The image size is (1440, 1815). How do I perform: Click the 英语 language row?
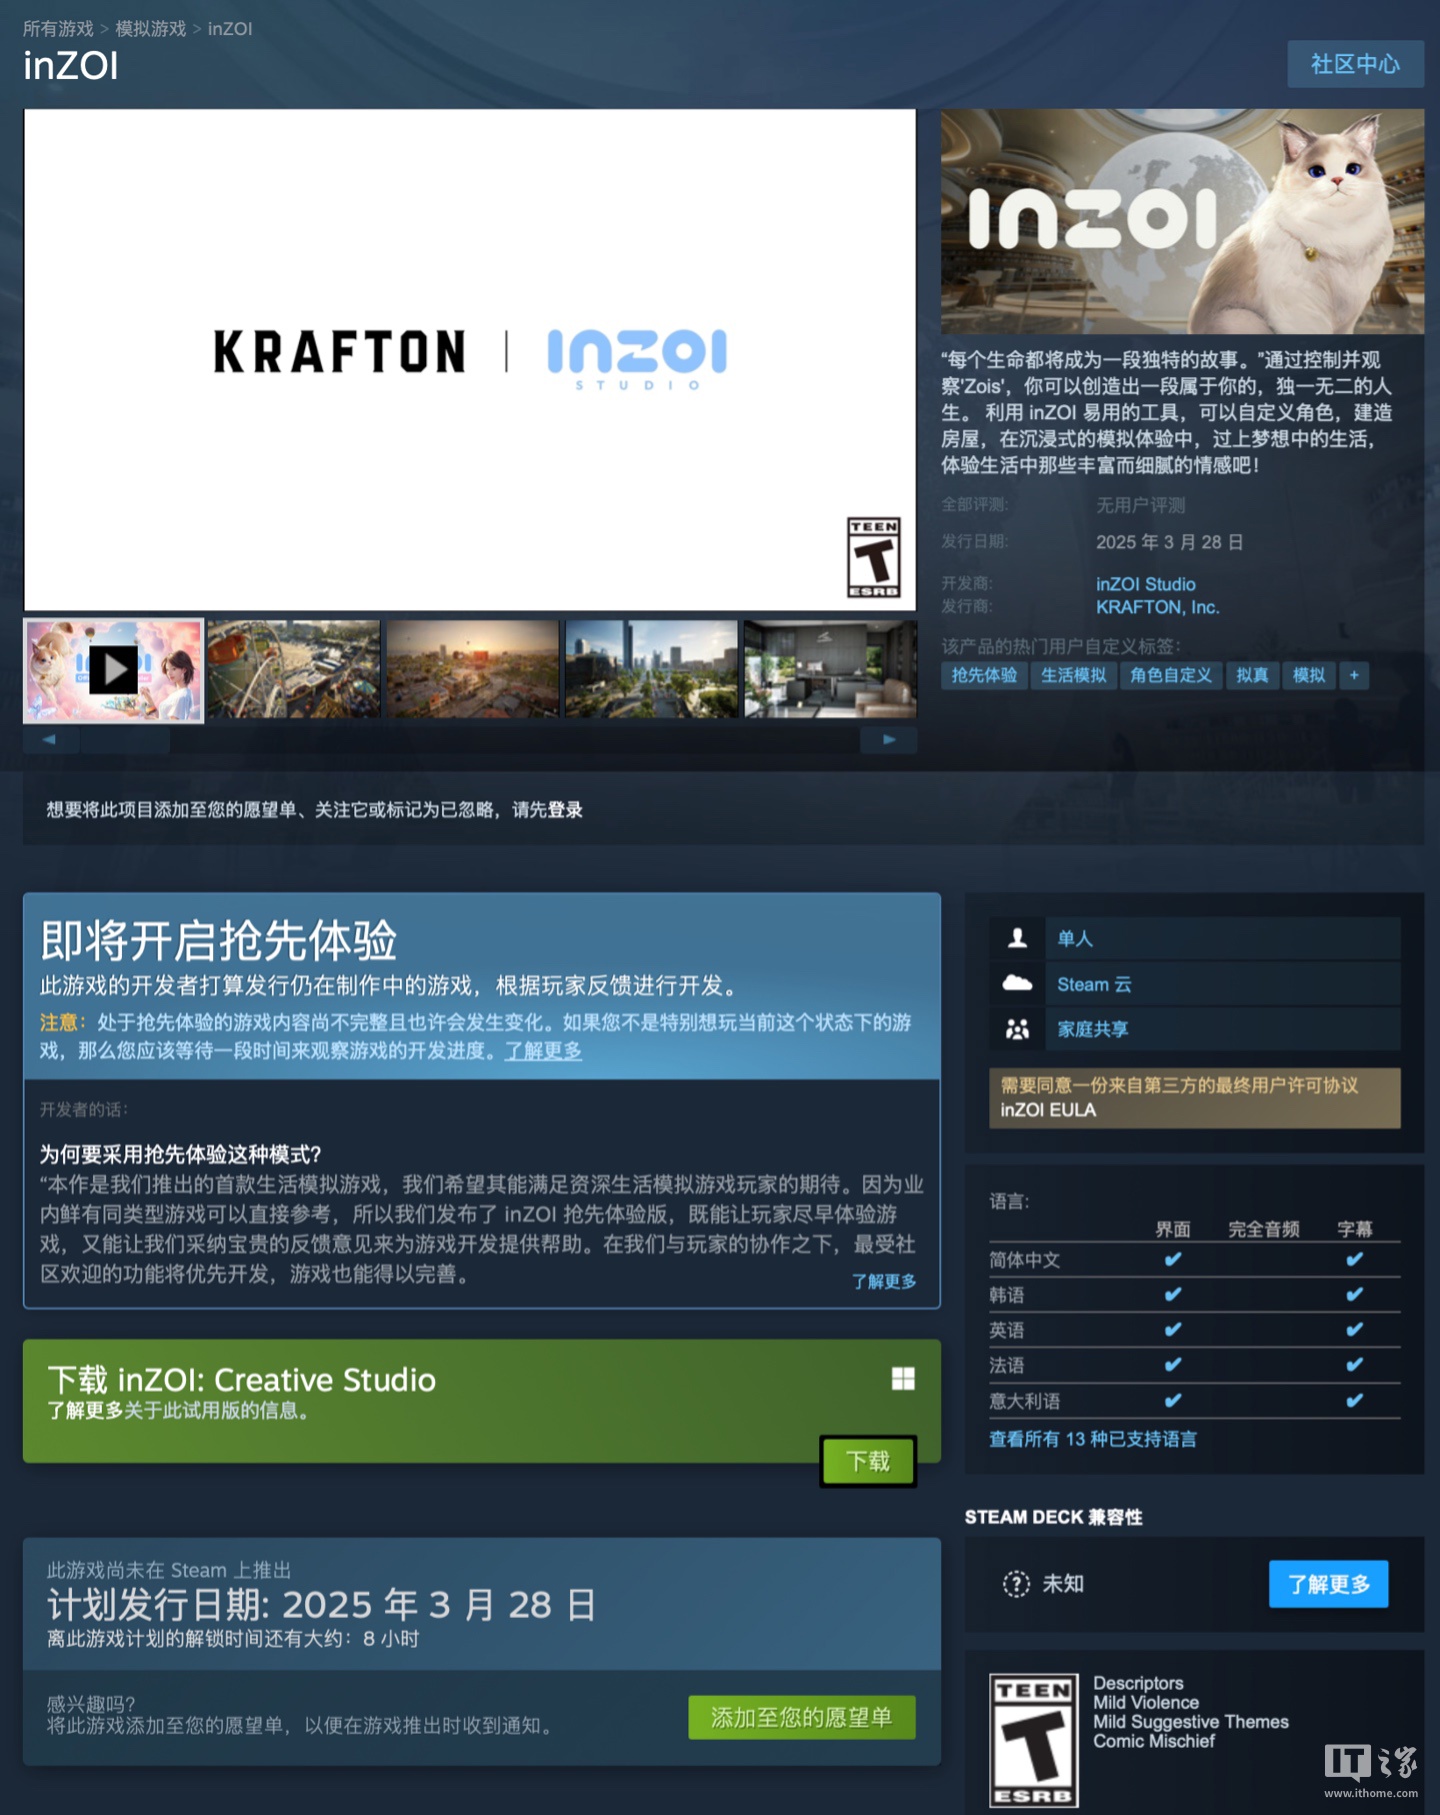tap(1195, 1330)
